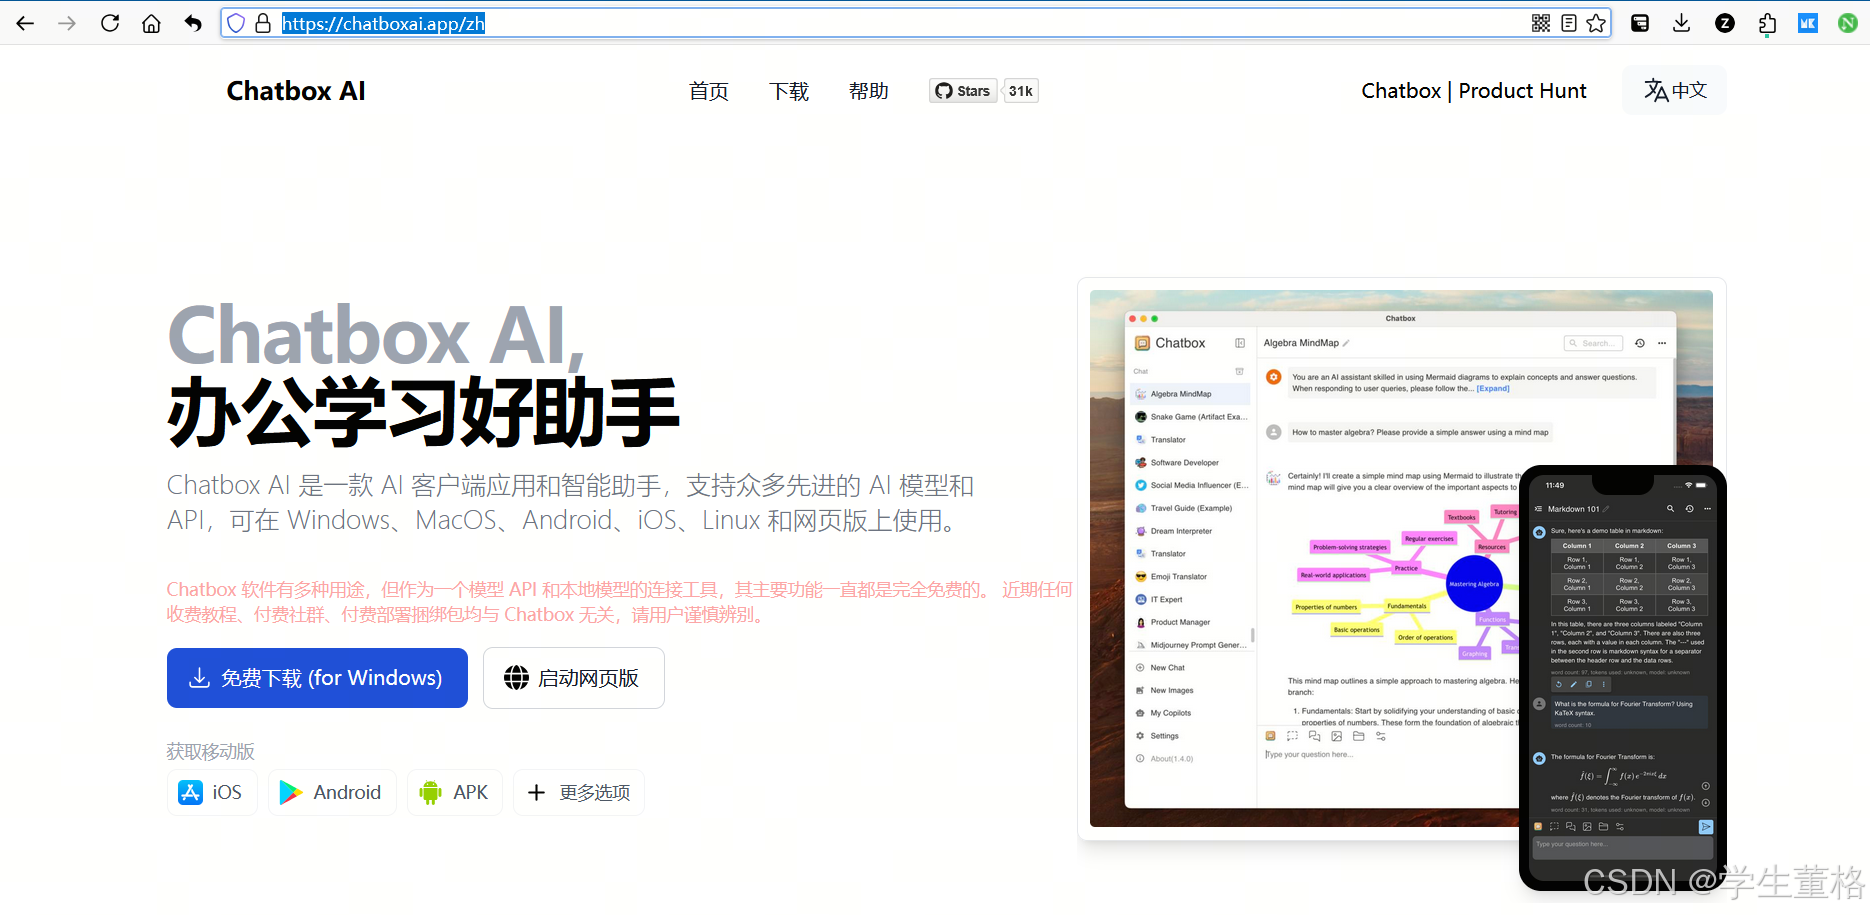Screen dimensions: 1870x915
Task: Go back using the browser back arrow
Action: [25, 23]
